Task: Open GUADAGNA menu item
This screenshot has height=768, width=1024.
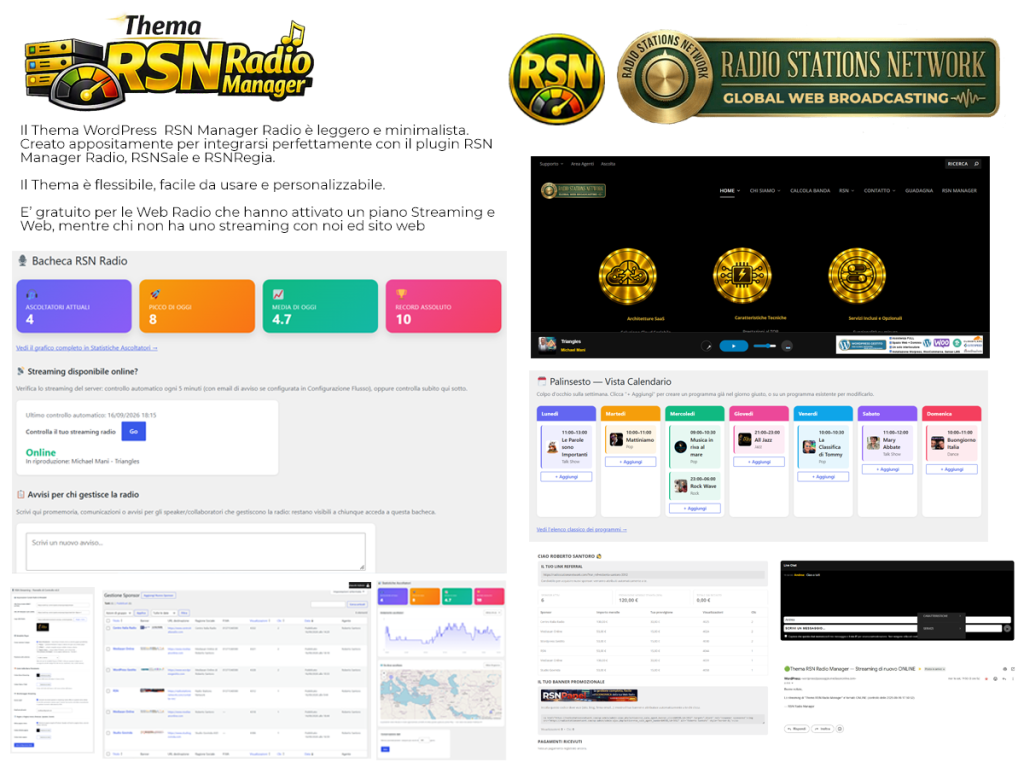Action: pos(919,191)
